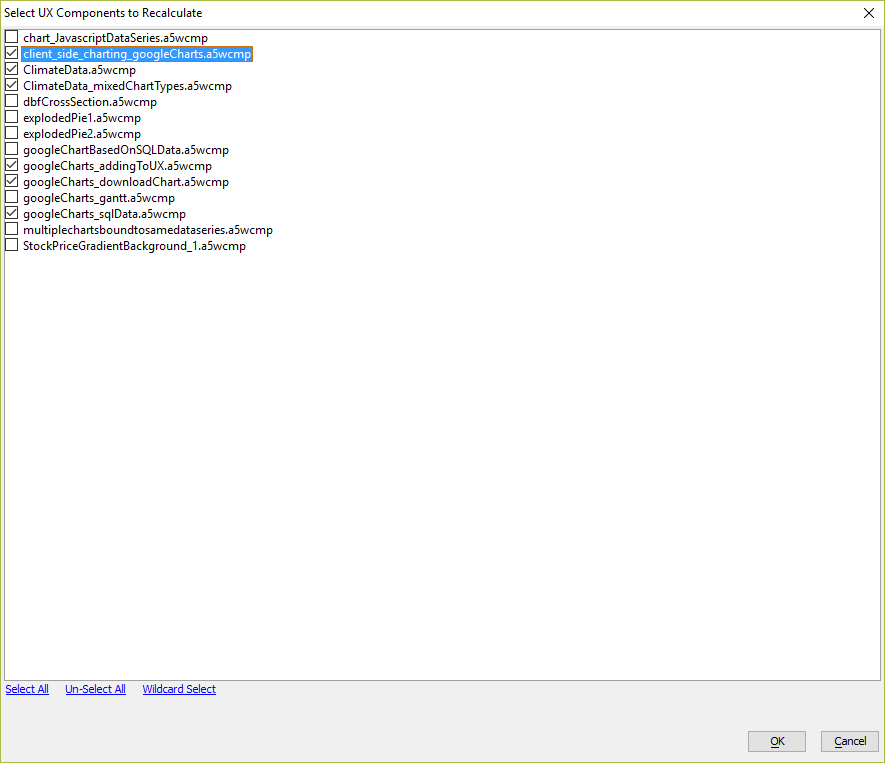Check the googleCharts_gantt.a5wcmp checkbox
The width and height of the screenshot is (885, 763).
(11, 197)
